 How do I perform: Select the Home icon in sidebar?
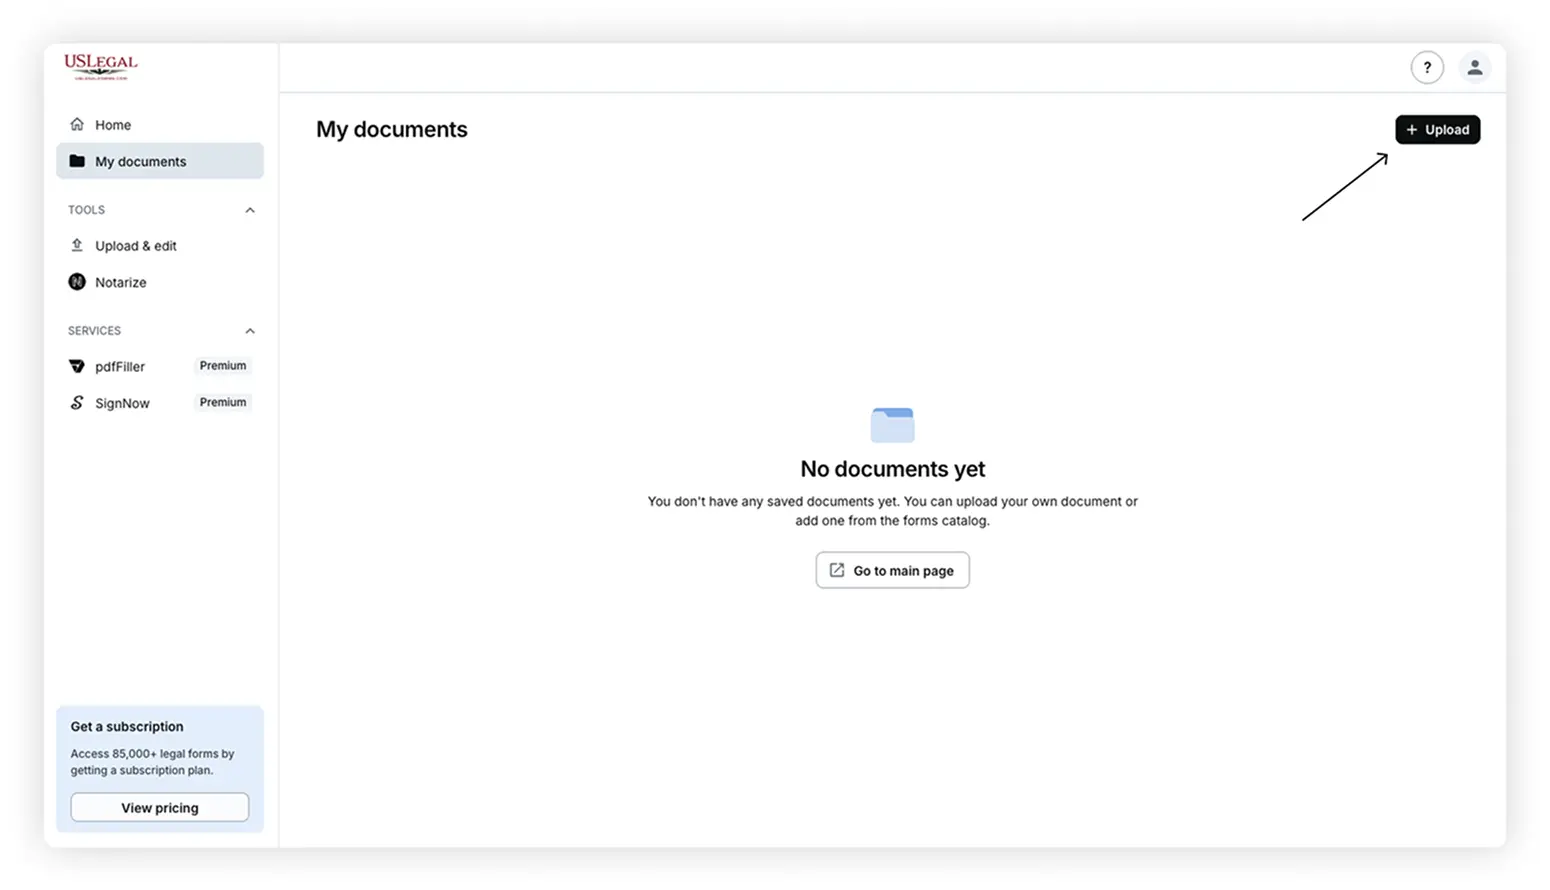pos(77,124)
